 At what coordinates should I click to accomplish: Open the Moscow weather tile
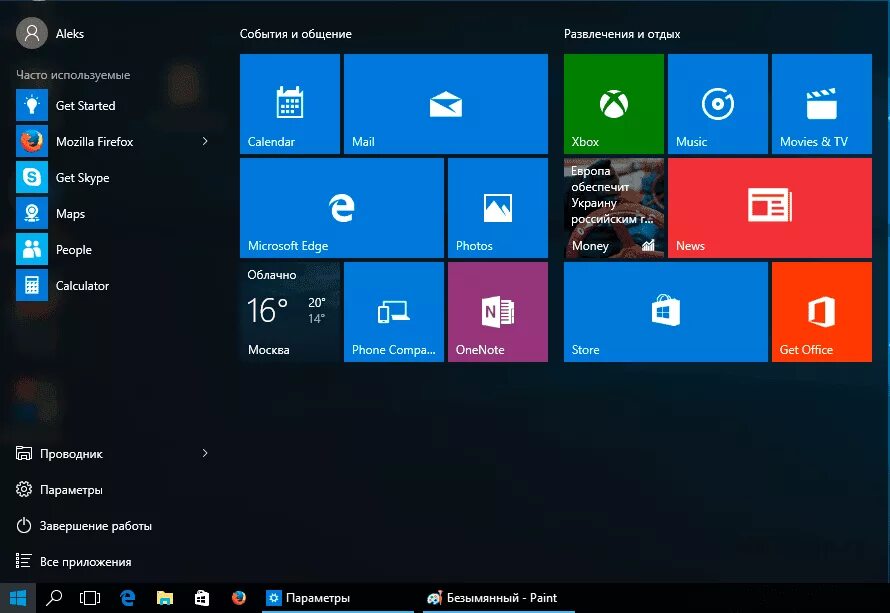[x=289, y=312]
